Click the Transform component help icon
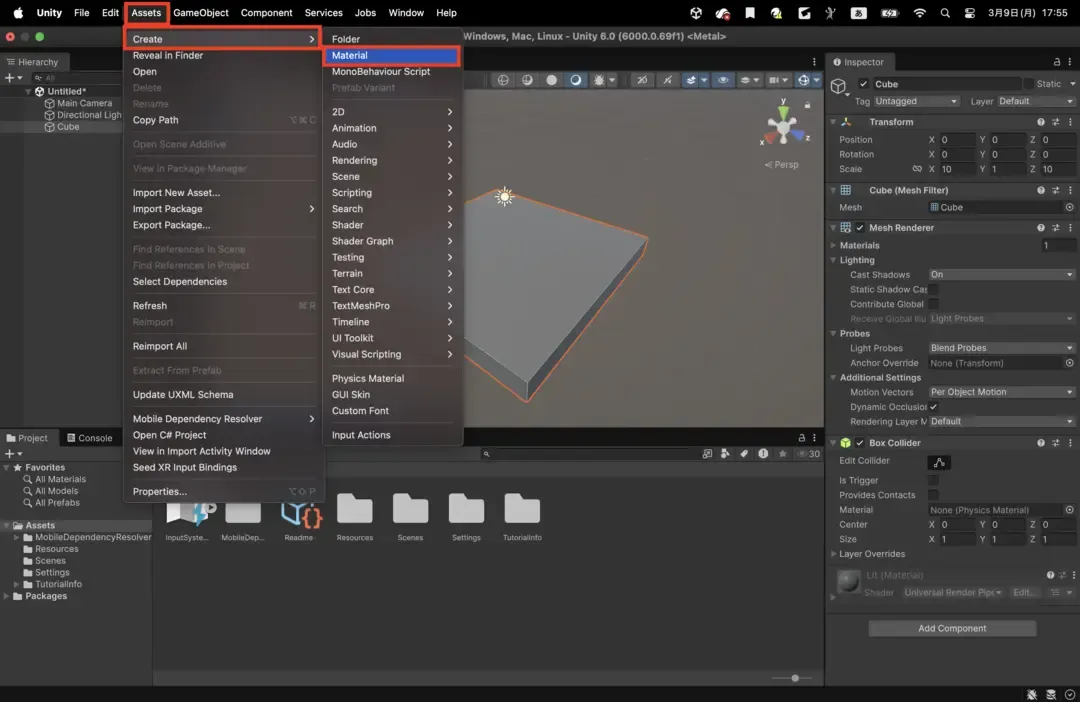Screen dimensions: 1080x702 click(1040, 122)
